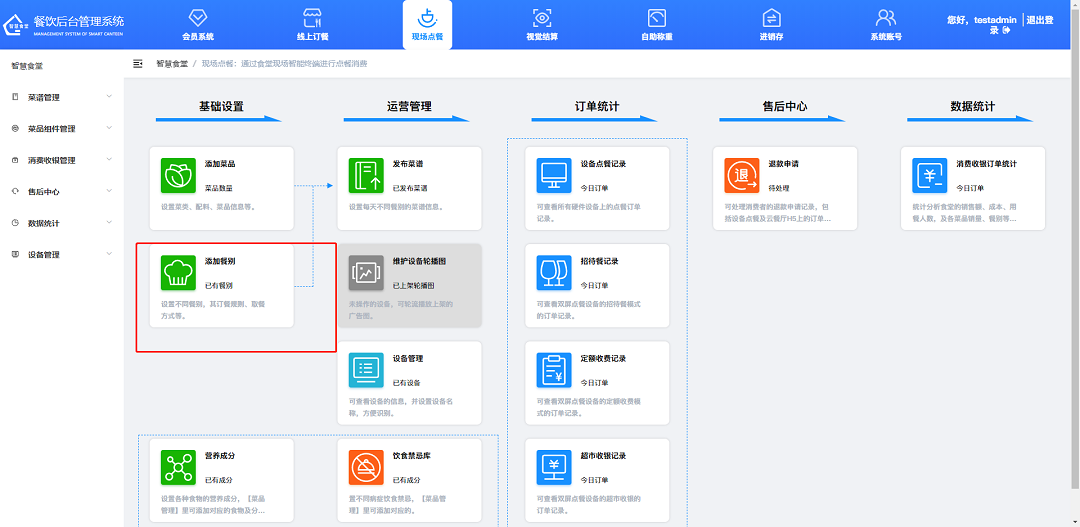Expand the 数据统计 sidebar menu
The image size is (1080, 527).
click(60, 223)
